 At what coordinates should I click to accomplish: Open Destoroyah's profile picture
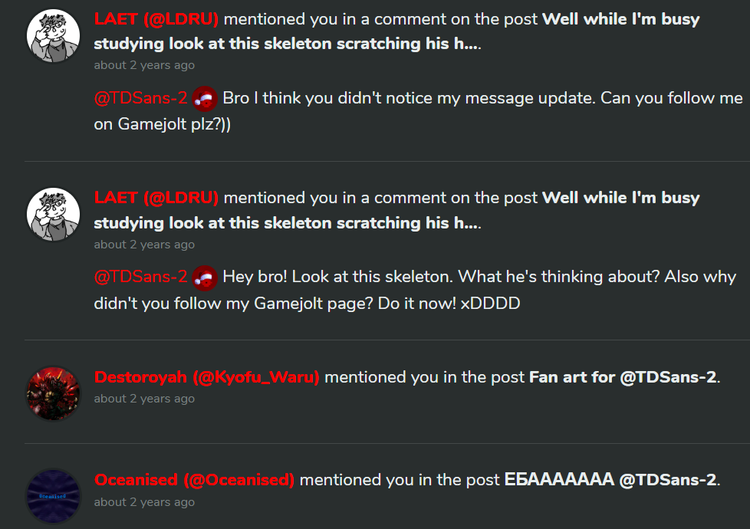52,393
